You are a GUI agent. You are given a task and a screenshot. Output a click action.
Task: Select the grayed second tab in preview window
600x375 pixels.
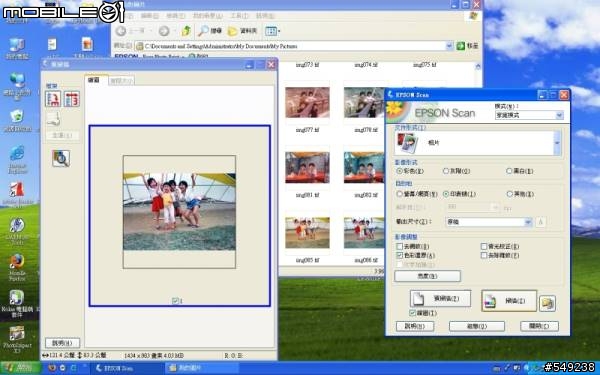121,81
